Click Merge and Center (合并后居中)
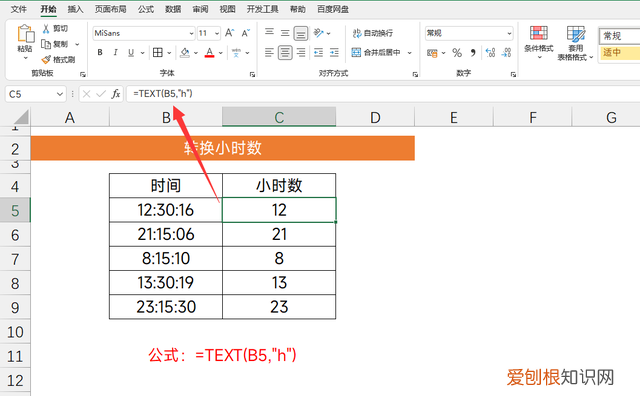 pos(376,52)
